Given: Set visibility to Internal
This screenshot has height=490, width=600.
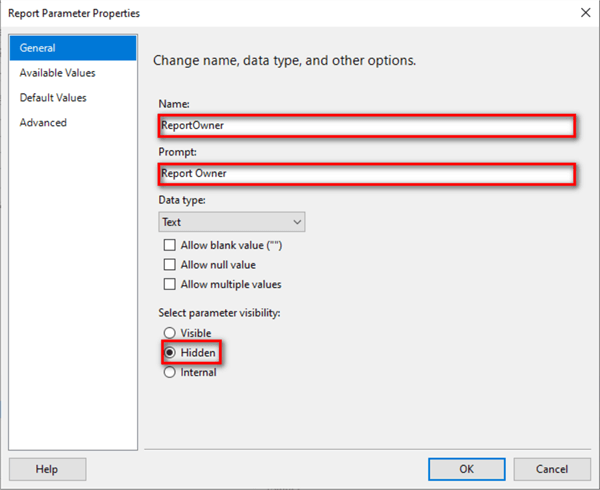Looking at the screenshot, I should 169,372.
